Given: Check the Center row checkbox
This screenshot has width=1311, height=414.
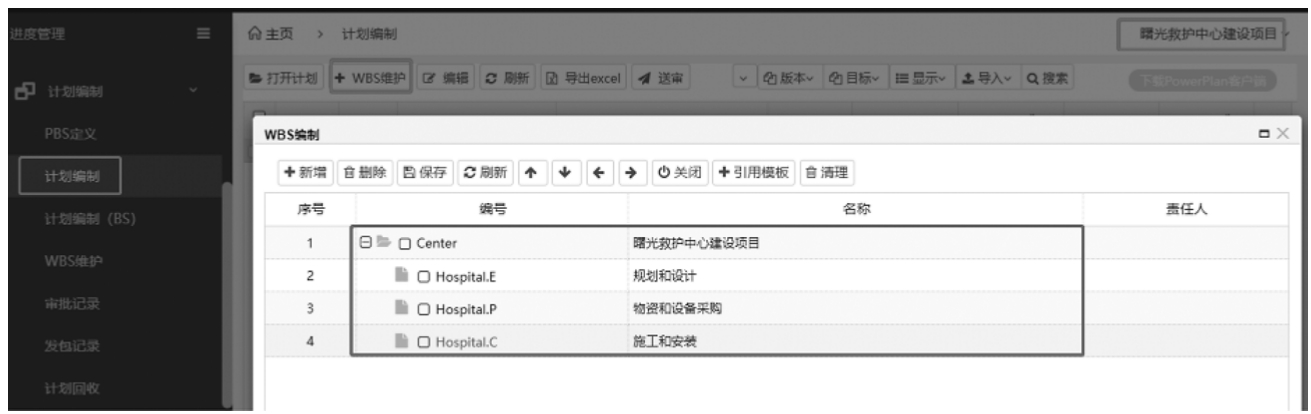Looking at the screenshot, I should coord(406,242).
